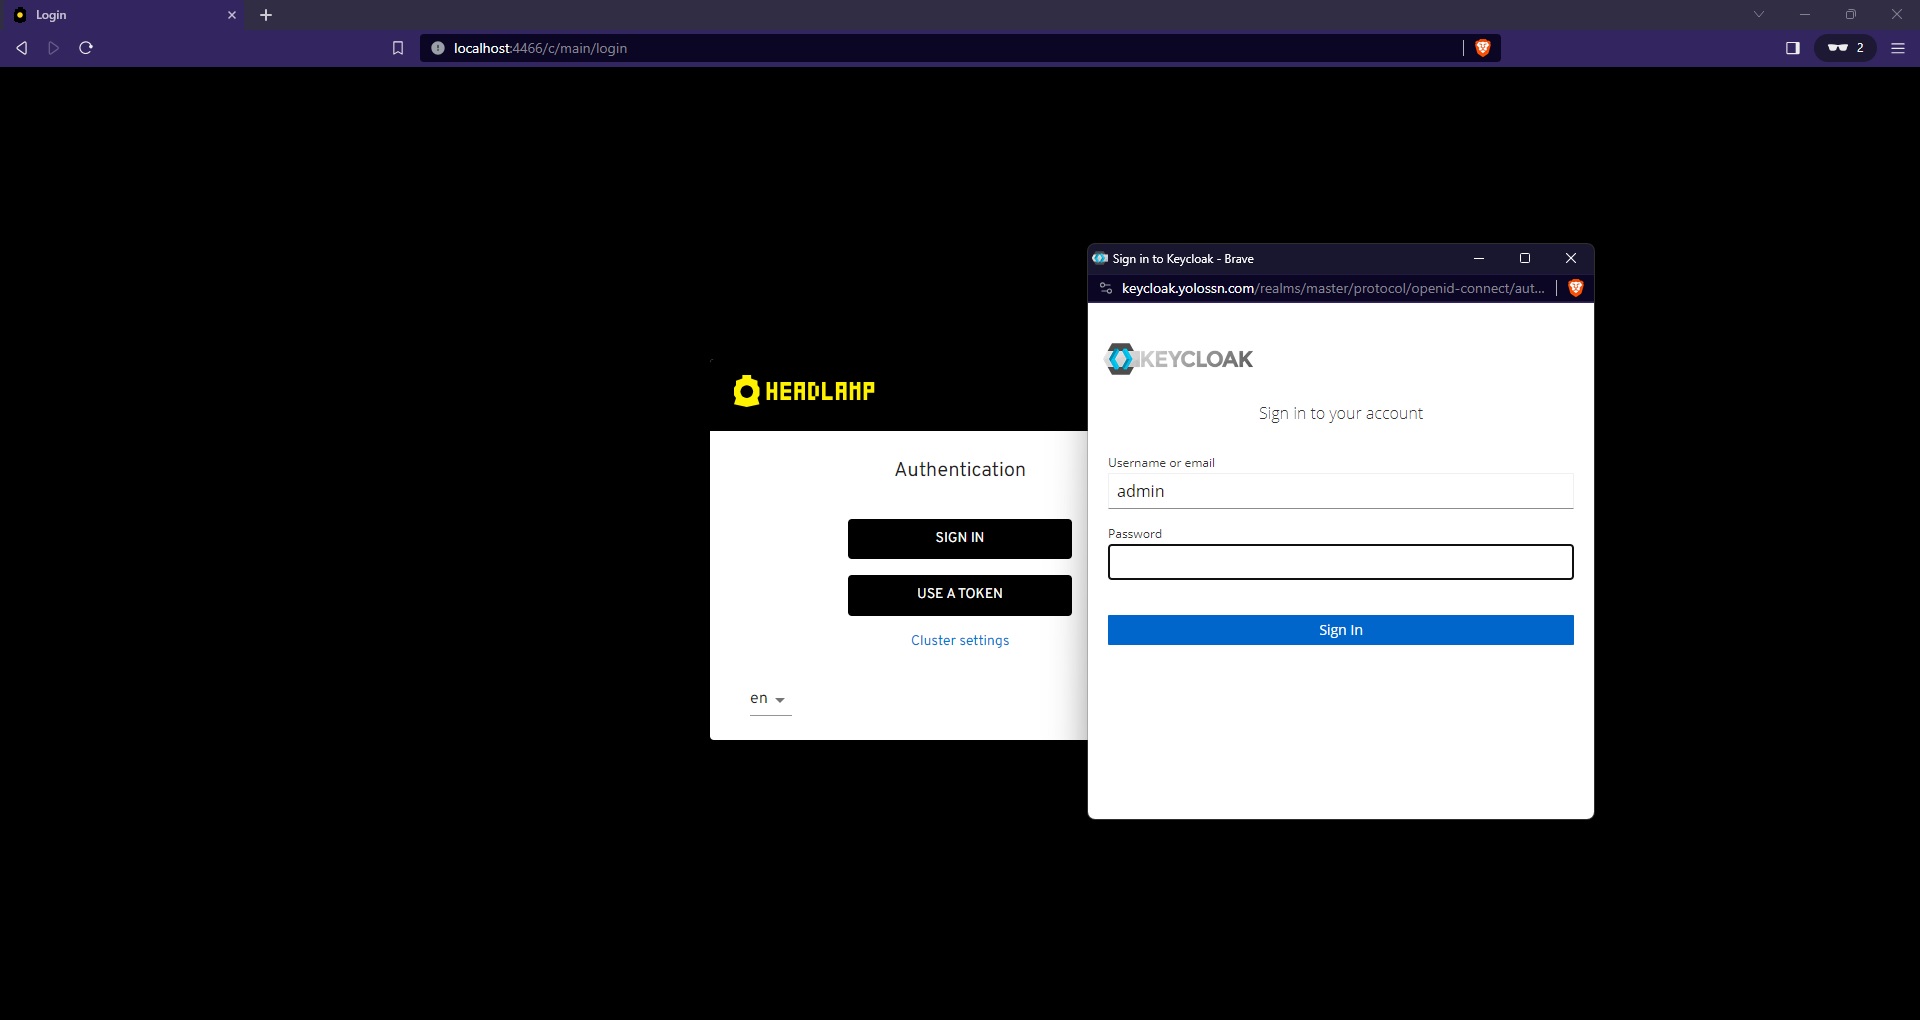The height and width of the screenshot is (1020, 1920).
Task: Open a new browser tab
Action: [266, 15]
